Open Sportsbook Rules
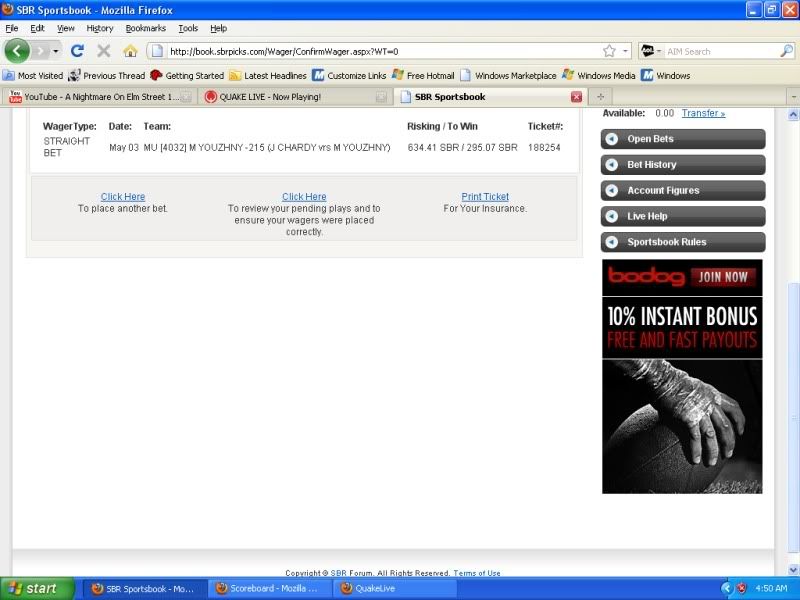 pos(683,242)
